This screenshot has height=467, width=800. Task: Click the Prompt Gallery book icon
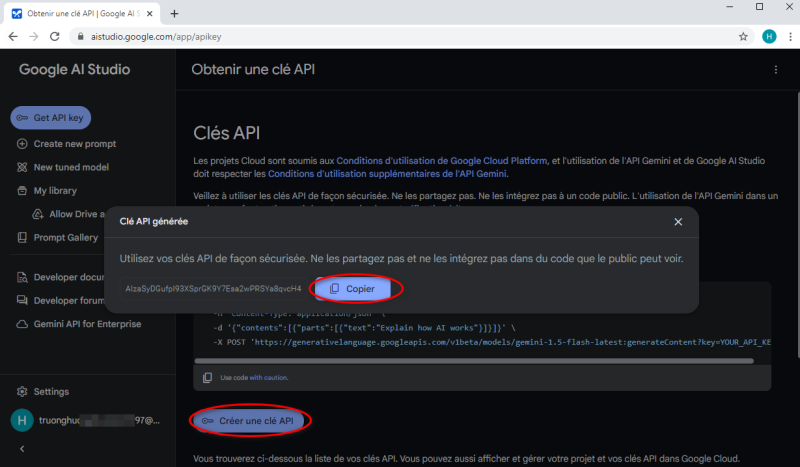pos(22,238)
